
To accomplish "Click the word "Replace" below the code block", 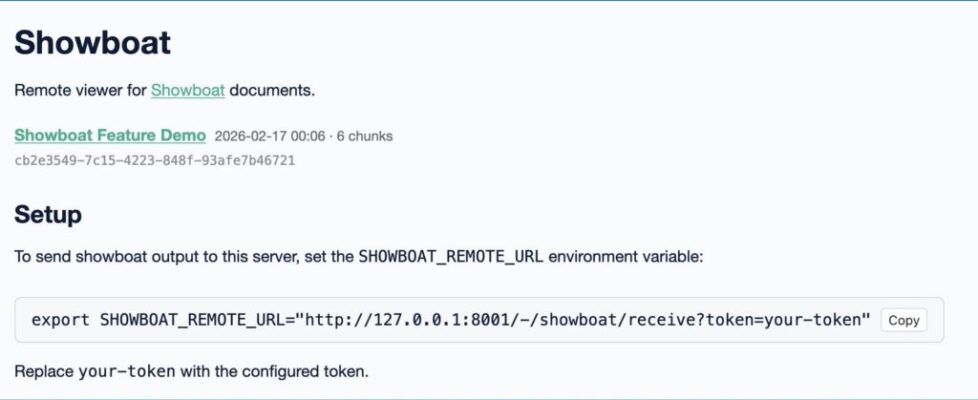I will (x=43, y=372).
